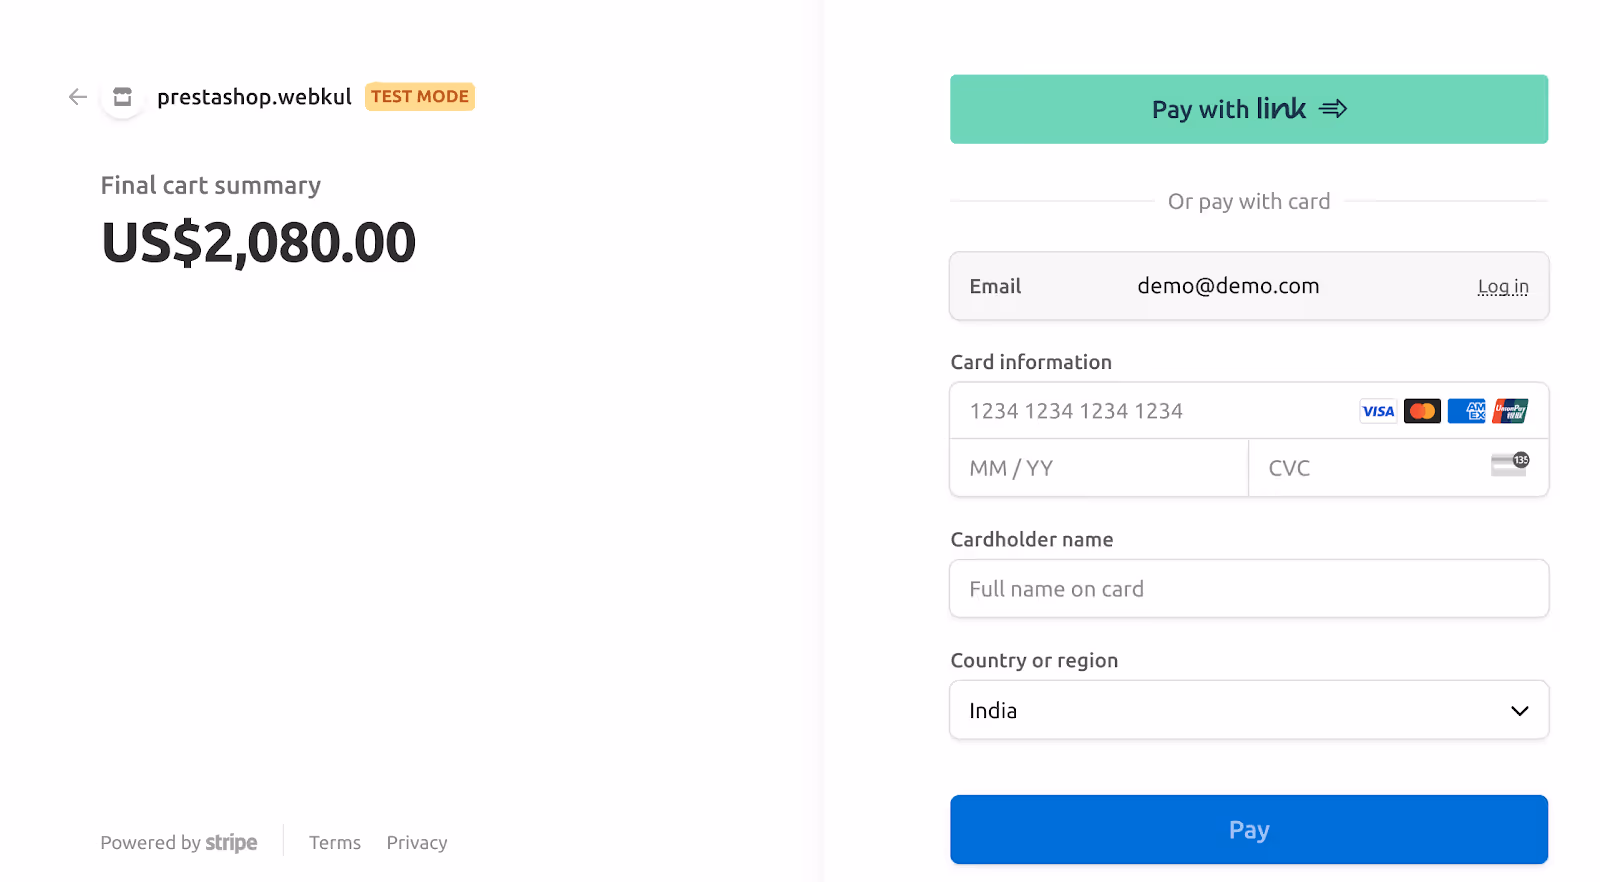Screen dimensions: 1600x882
Task: Click the prestashop.webkul store icon
Action: pyautogui.click(x=122, y=97)
